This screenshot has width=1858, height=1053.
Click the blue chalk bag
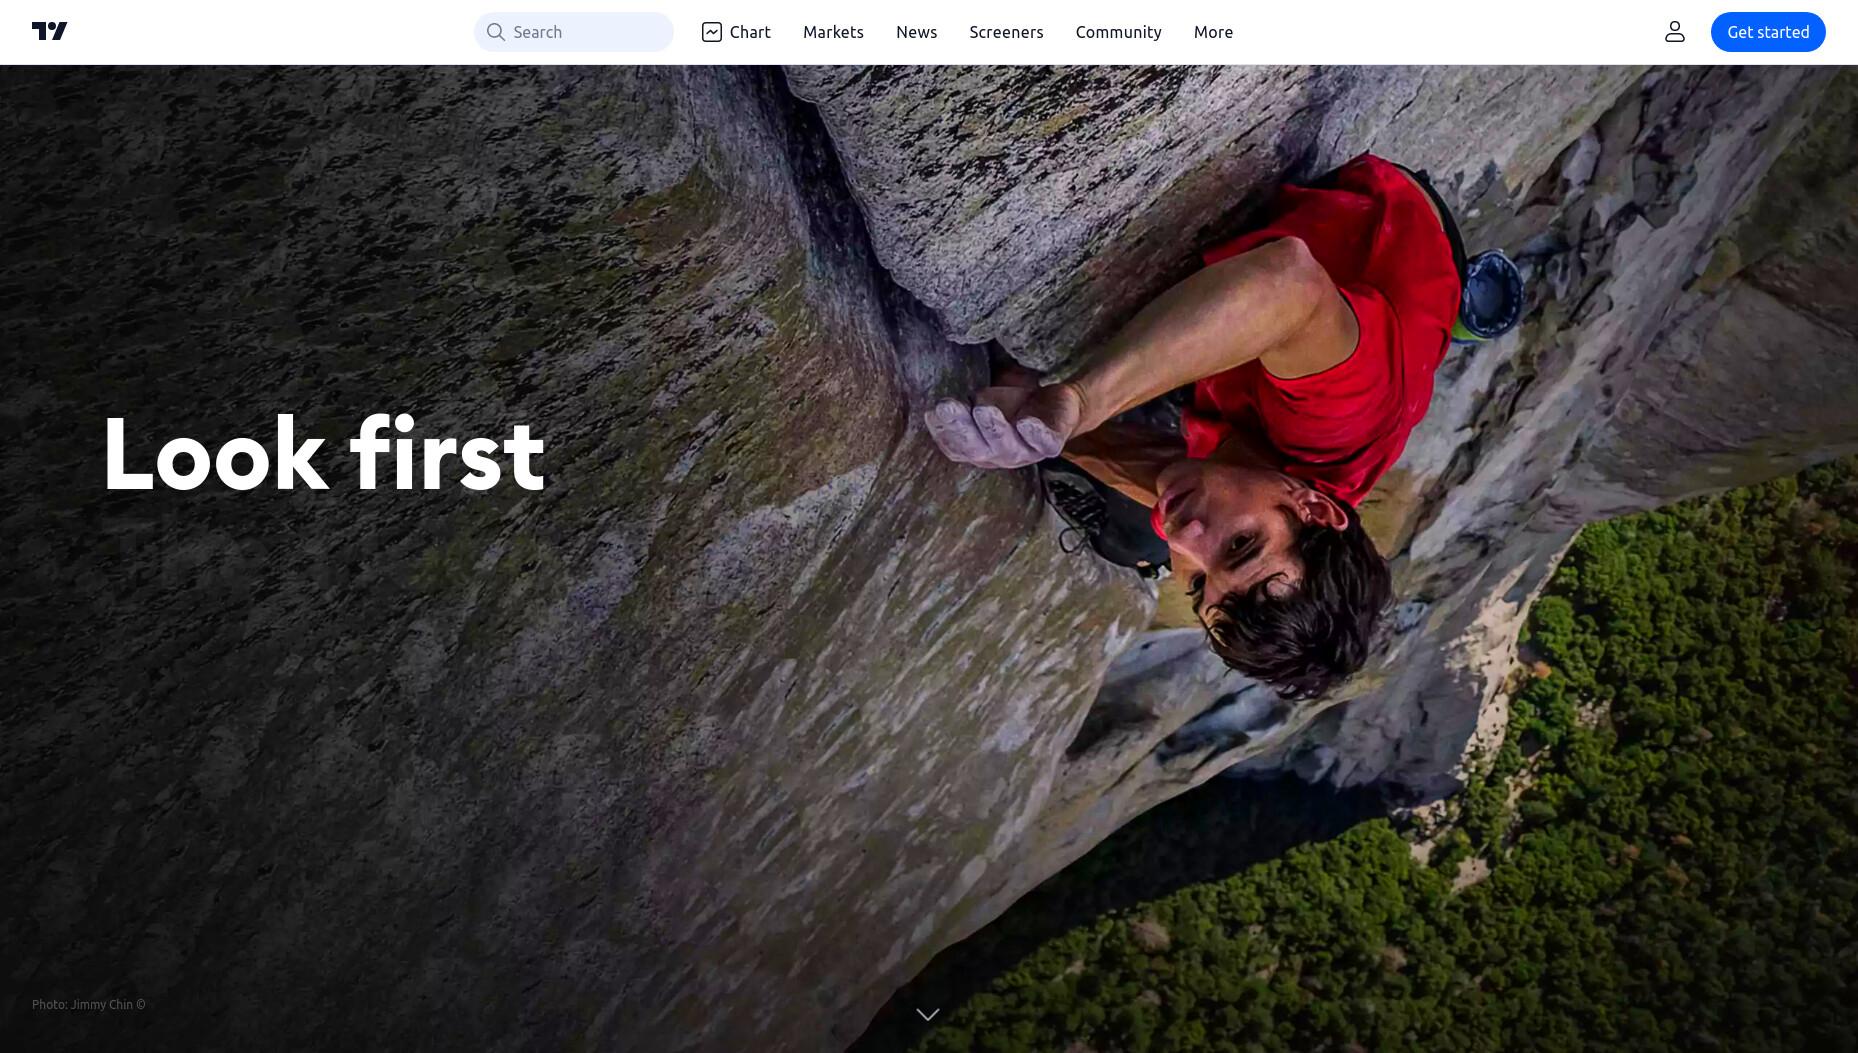click(1490, 293)
